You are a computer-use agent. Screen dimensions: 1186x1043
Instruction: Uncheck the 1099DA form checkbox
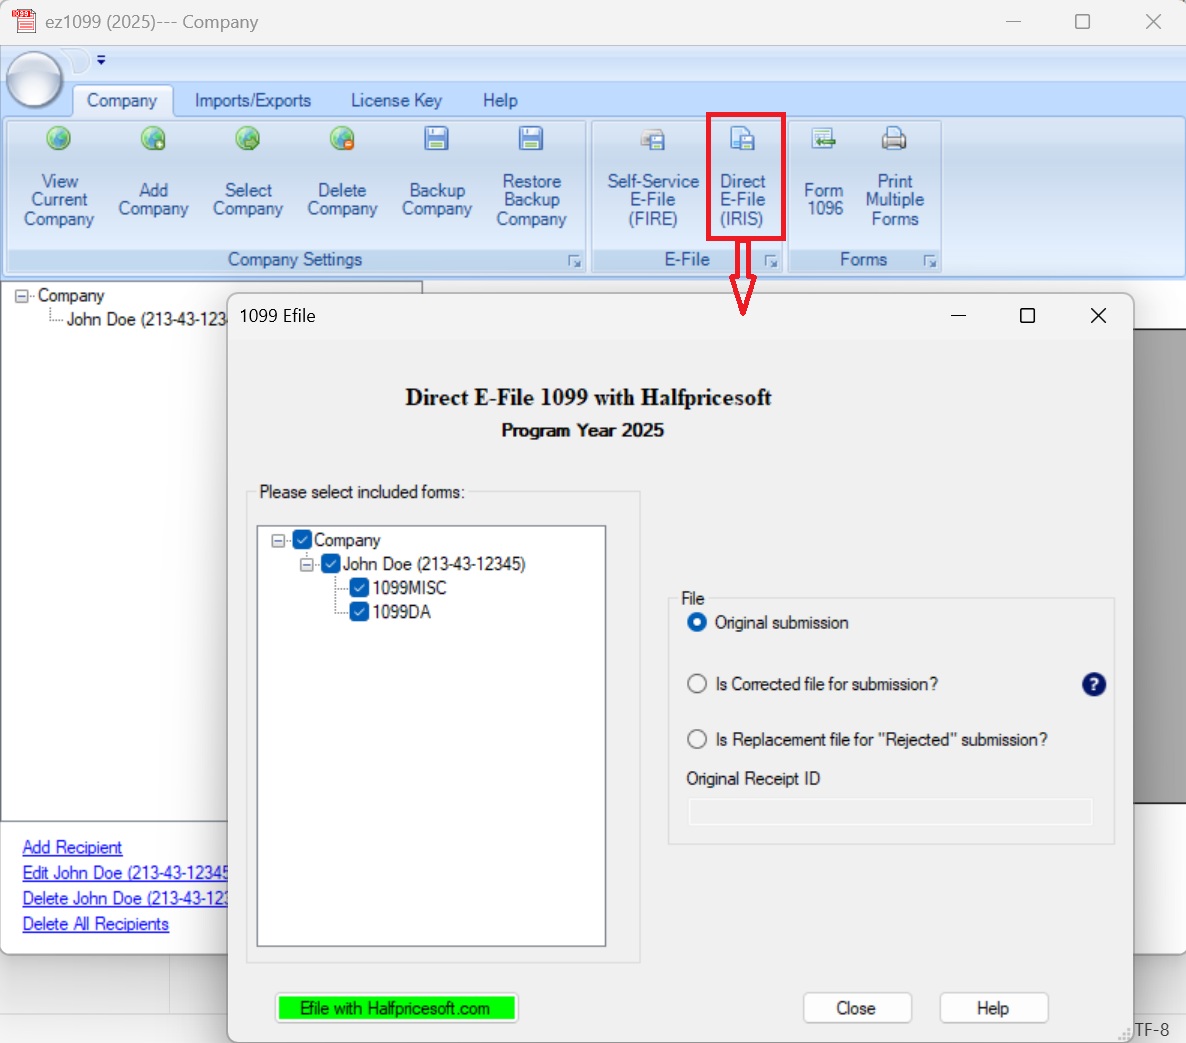(x=359, y=612)
